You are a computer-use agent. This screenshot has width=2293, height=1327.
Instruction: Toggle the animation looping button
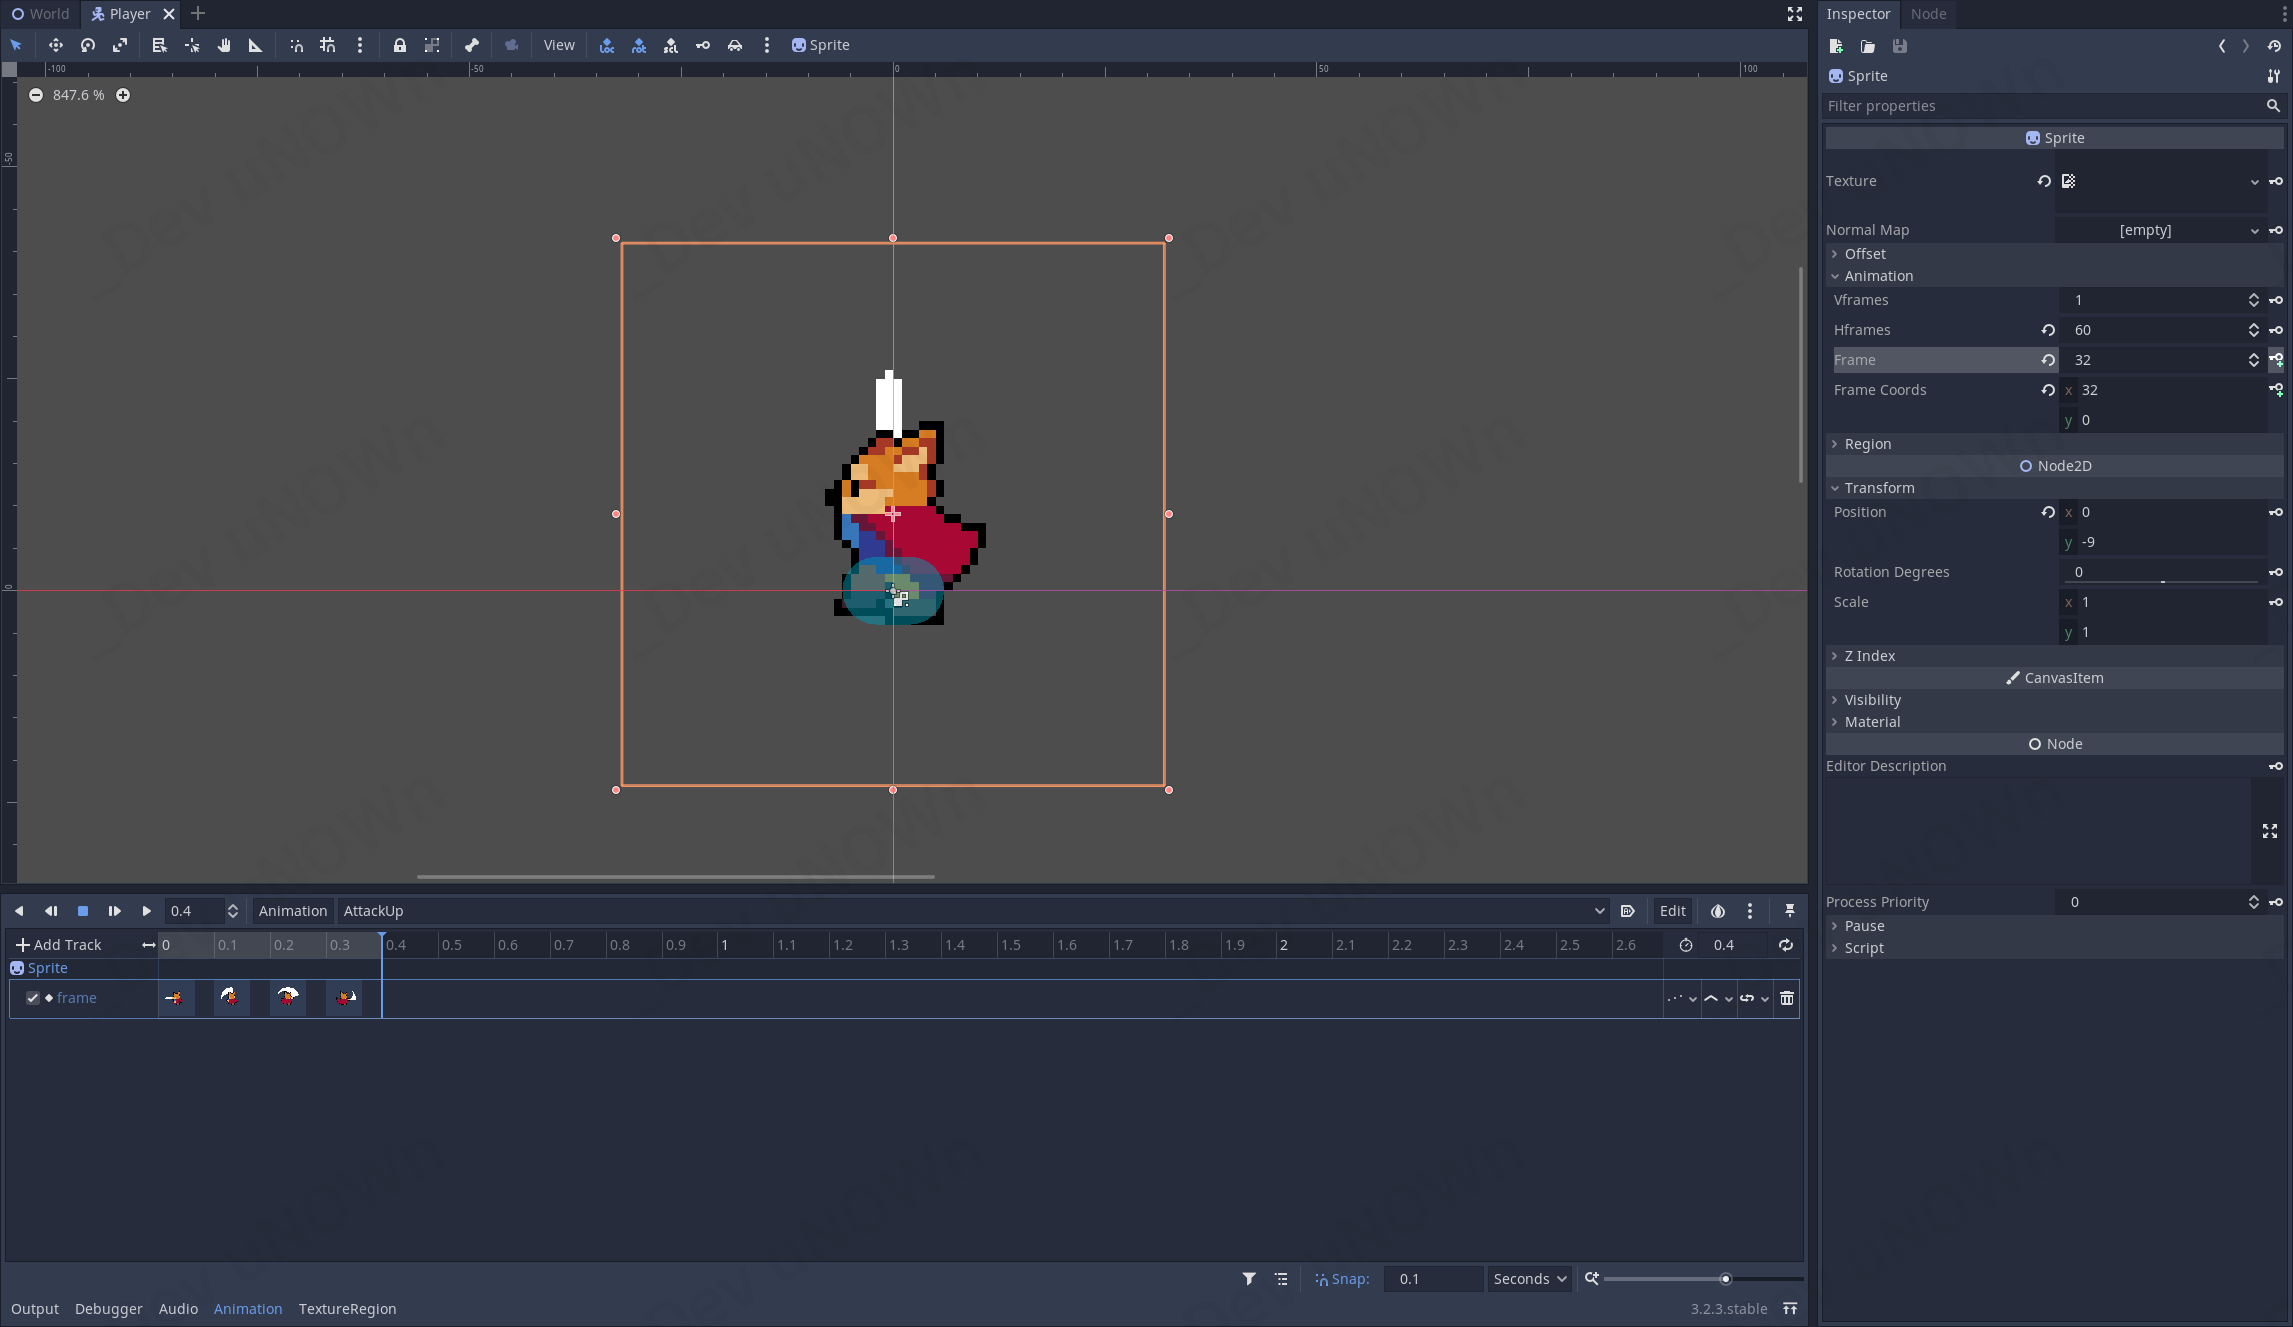(1785, 945)
